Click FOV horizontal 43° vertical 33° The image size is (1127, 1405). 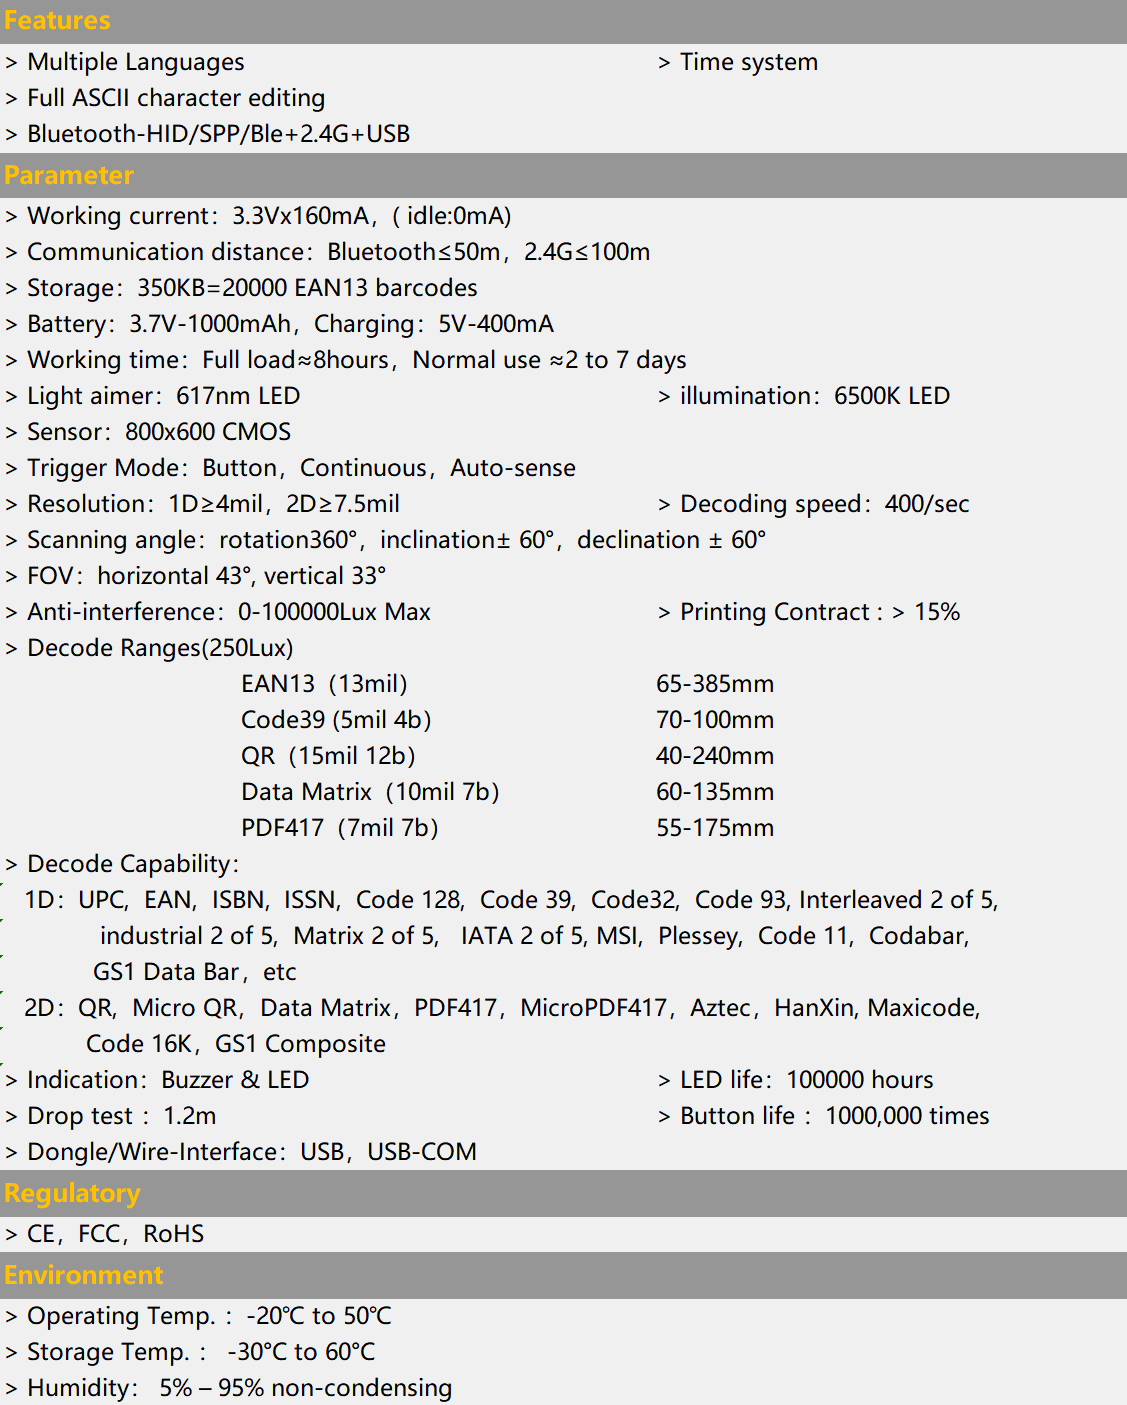tap(196, 576)
